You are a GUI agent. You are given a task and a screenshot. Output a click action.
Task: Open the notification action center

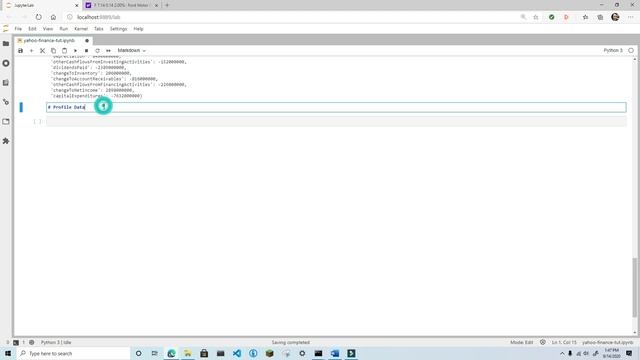point(629,353)
